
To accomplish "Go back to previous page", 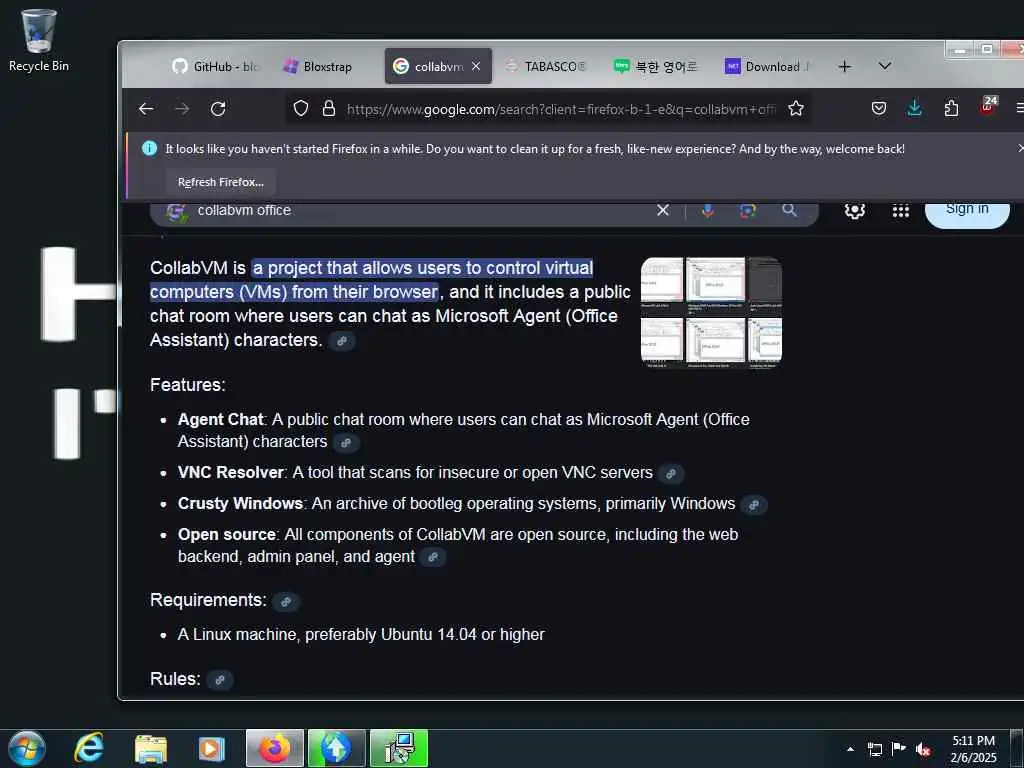I will [146, 109].
